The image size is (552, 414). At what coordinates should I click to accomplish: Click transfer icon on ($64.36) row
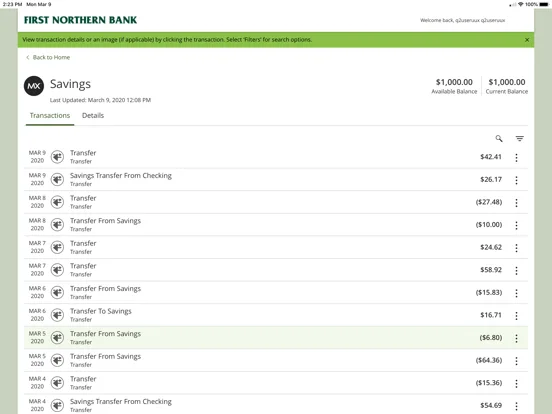[x=57, y=360]
